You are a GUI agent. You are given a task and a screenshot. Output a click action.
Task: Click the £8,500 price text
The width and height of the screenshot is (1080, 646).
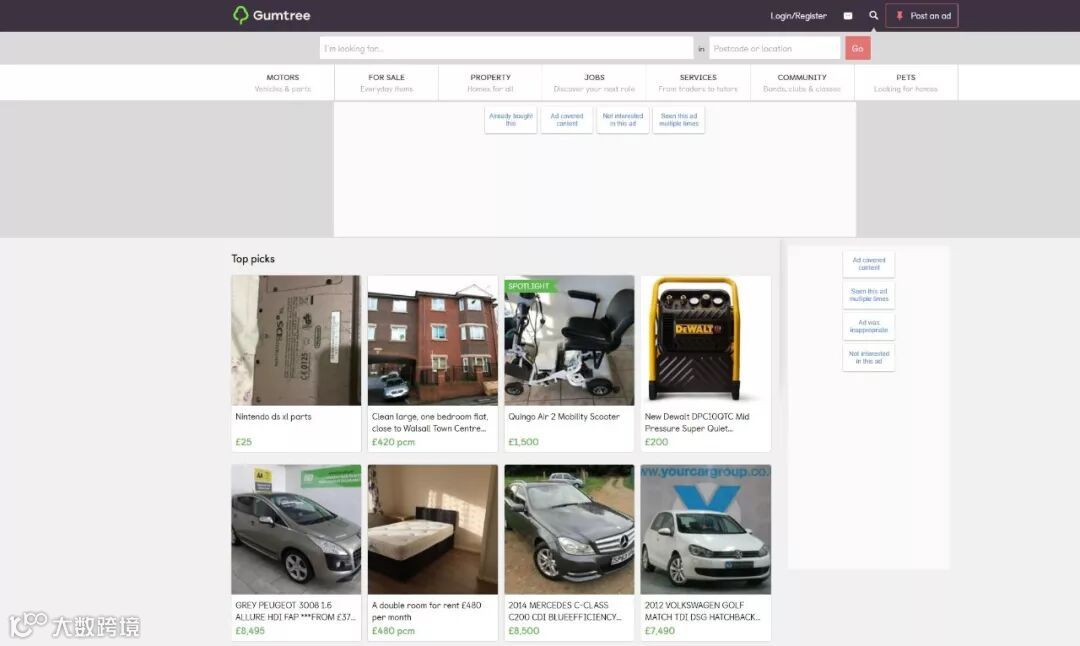pos(524,631)
